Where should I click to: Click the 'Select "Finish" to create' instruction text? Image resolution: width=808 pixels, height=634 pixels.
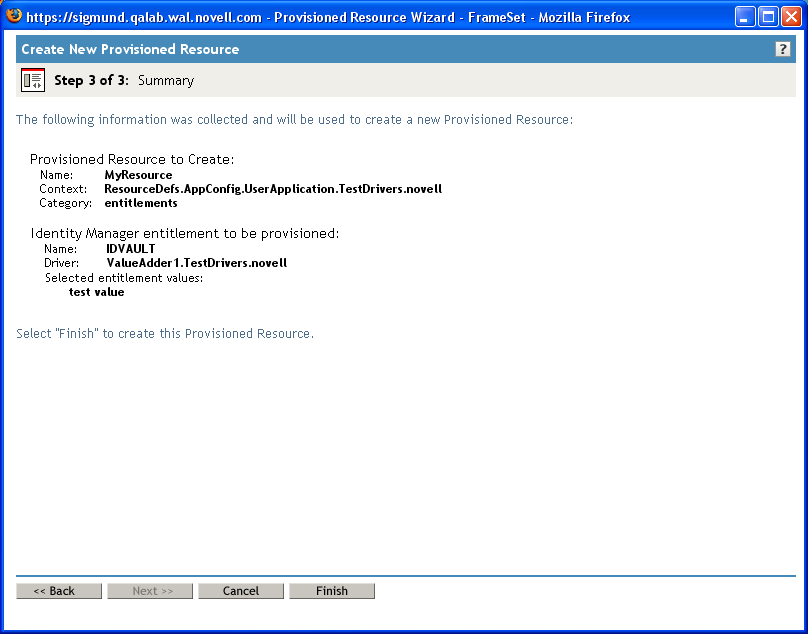point(165,333)
